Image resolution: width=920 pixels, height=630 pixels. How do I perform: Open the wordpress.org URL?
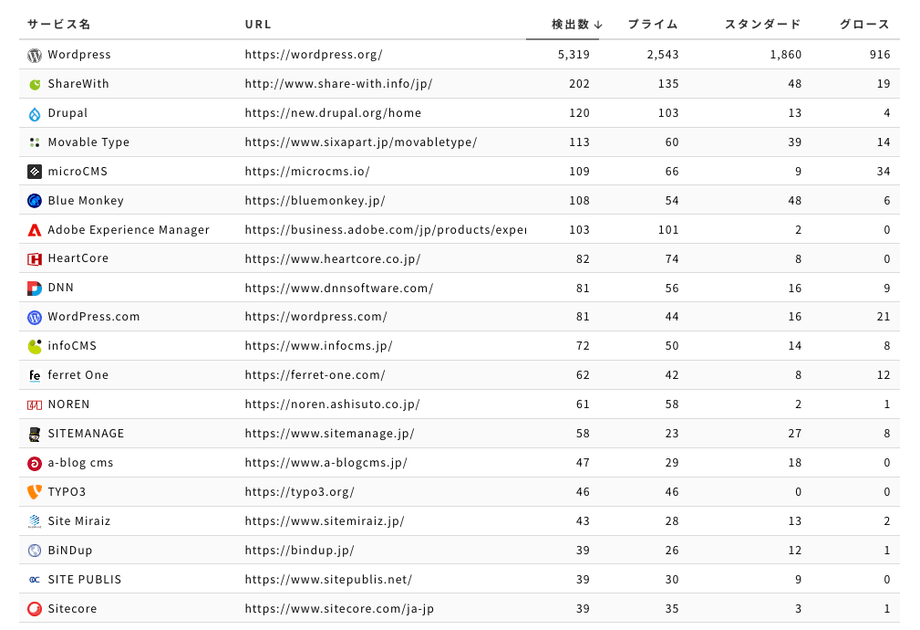tap(313, 55)
